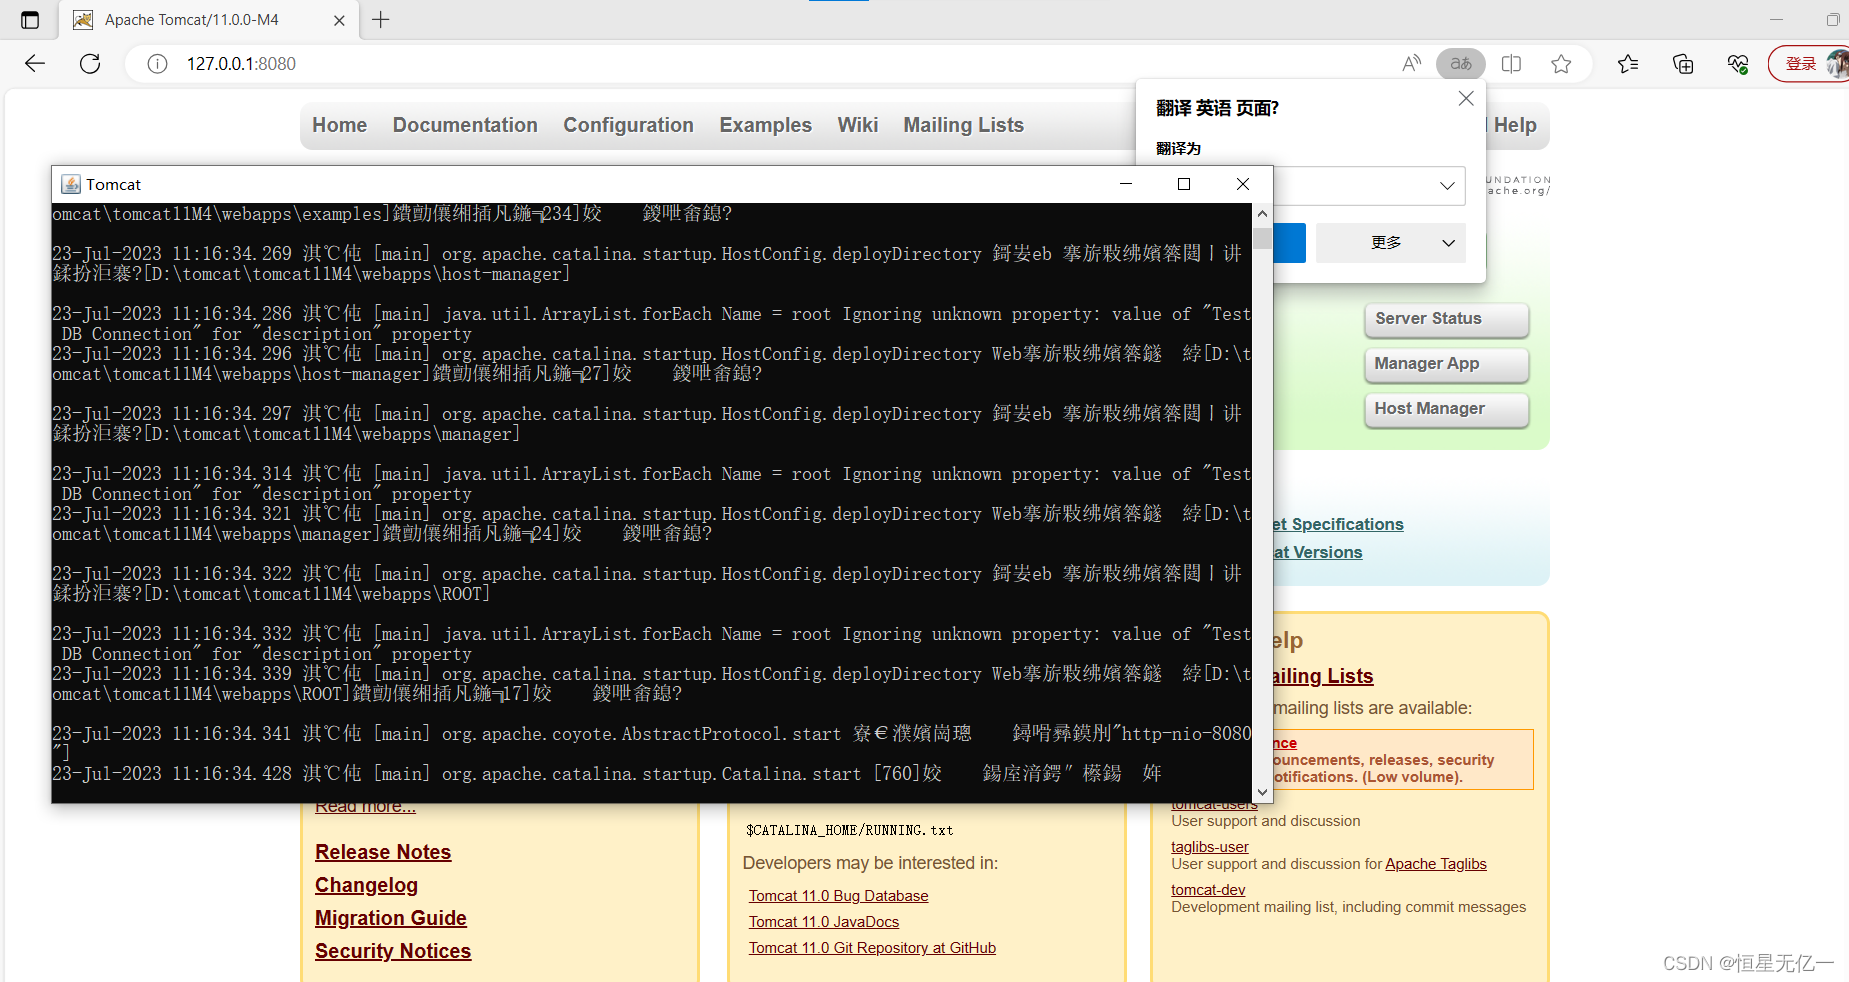Toggle split screen view
The image size is (1849, 982).
tap(1512, 63)
